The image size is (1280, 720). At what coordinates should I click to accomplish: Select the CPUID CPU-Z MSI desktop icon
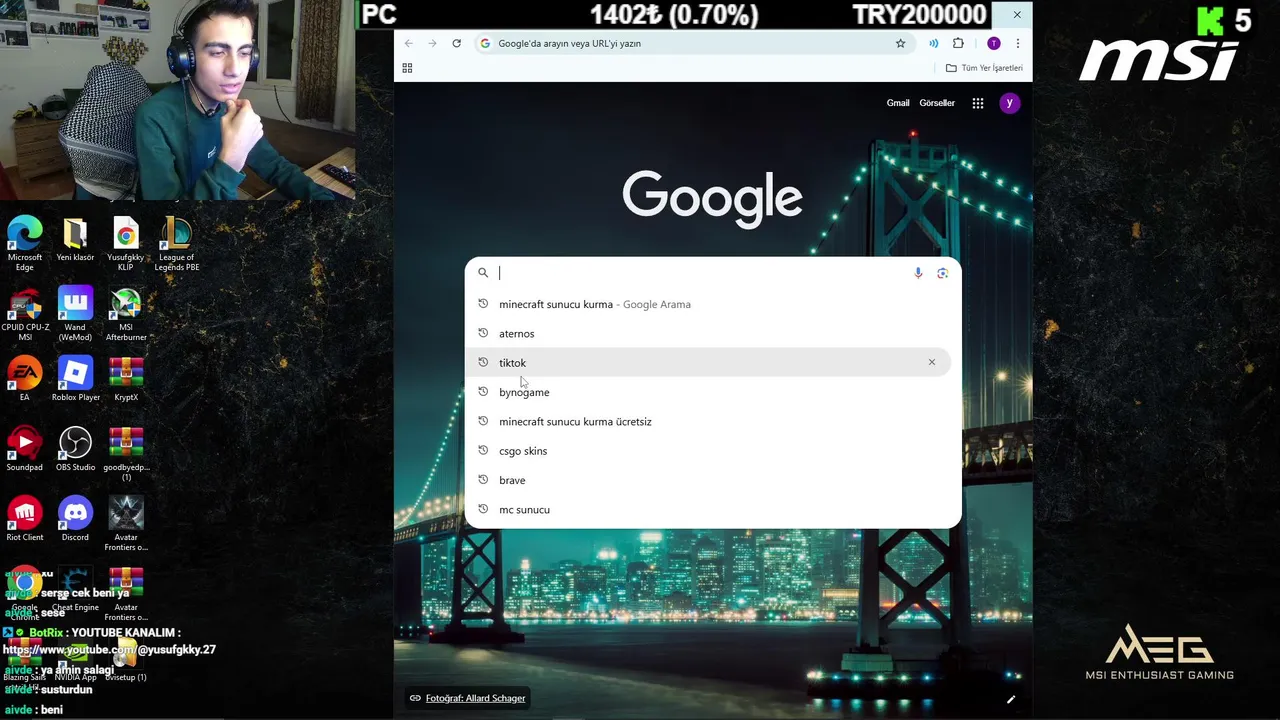point(25,314)
